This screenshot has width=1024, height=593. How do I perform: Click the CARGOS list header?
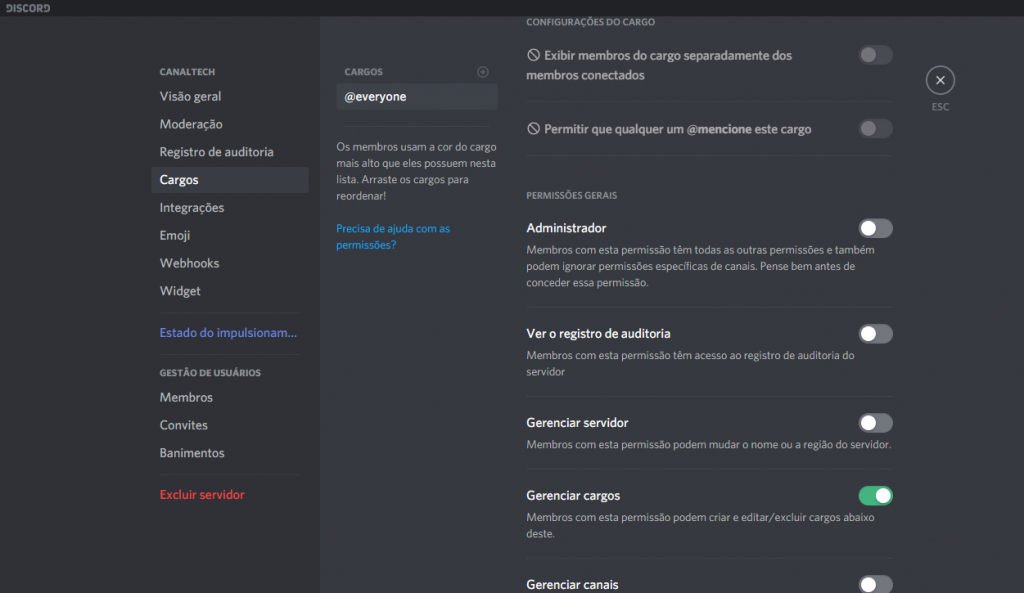(x=364, y=72)
